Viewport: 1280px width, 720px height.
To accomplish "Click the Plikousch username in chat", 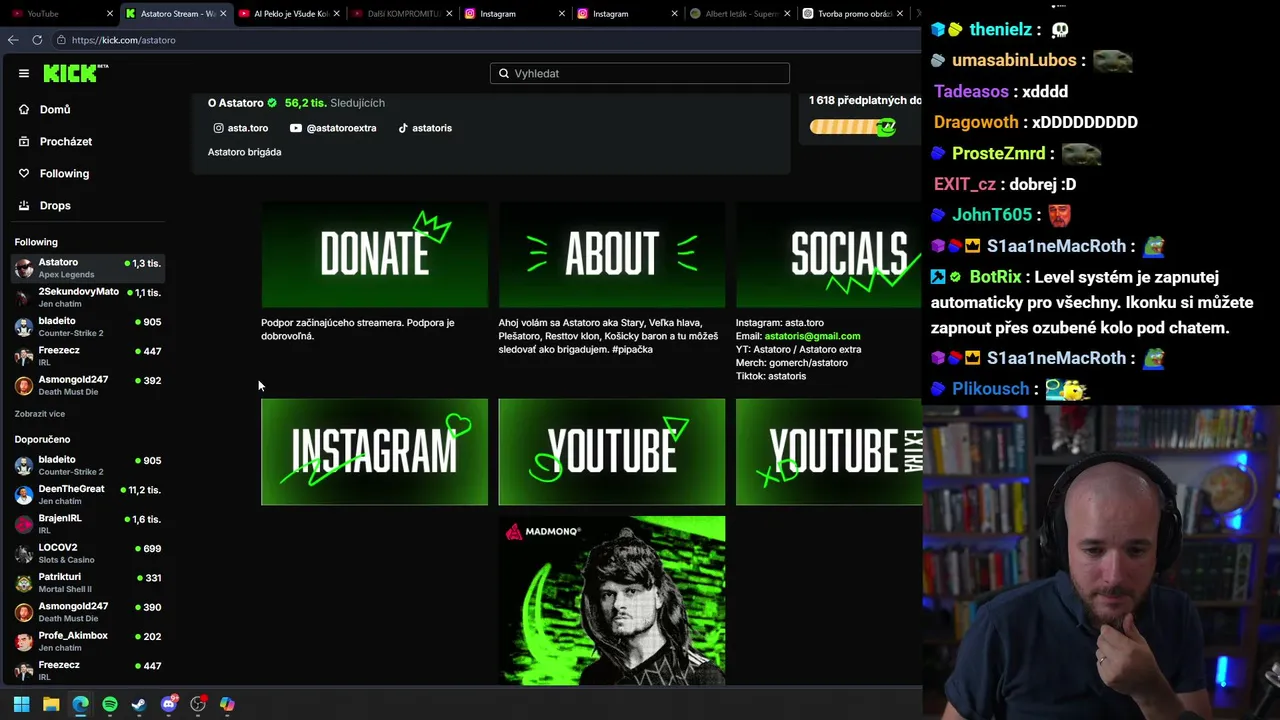I will coord(990,390).
